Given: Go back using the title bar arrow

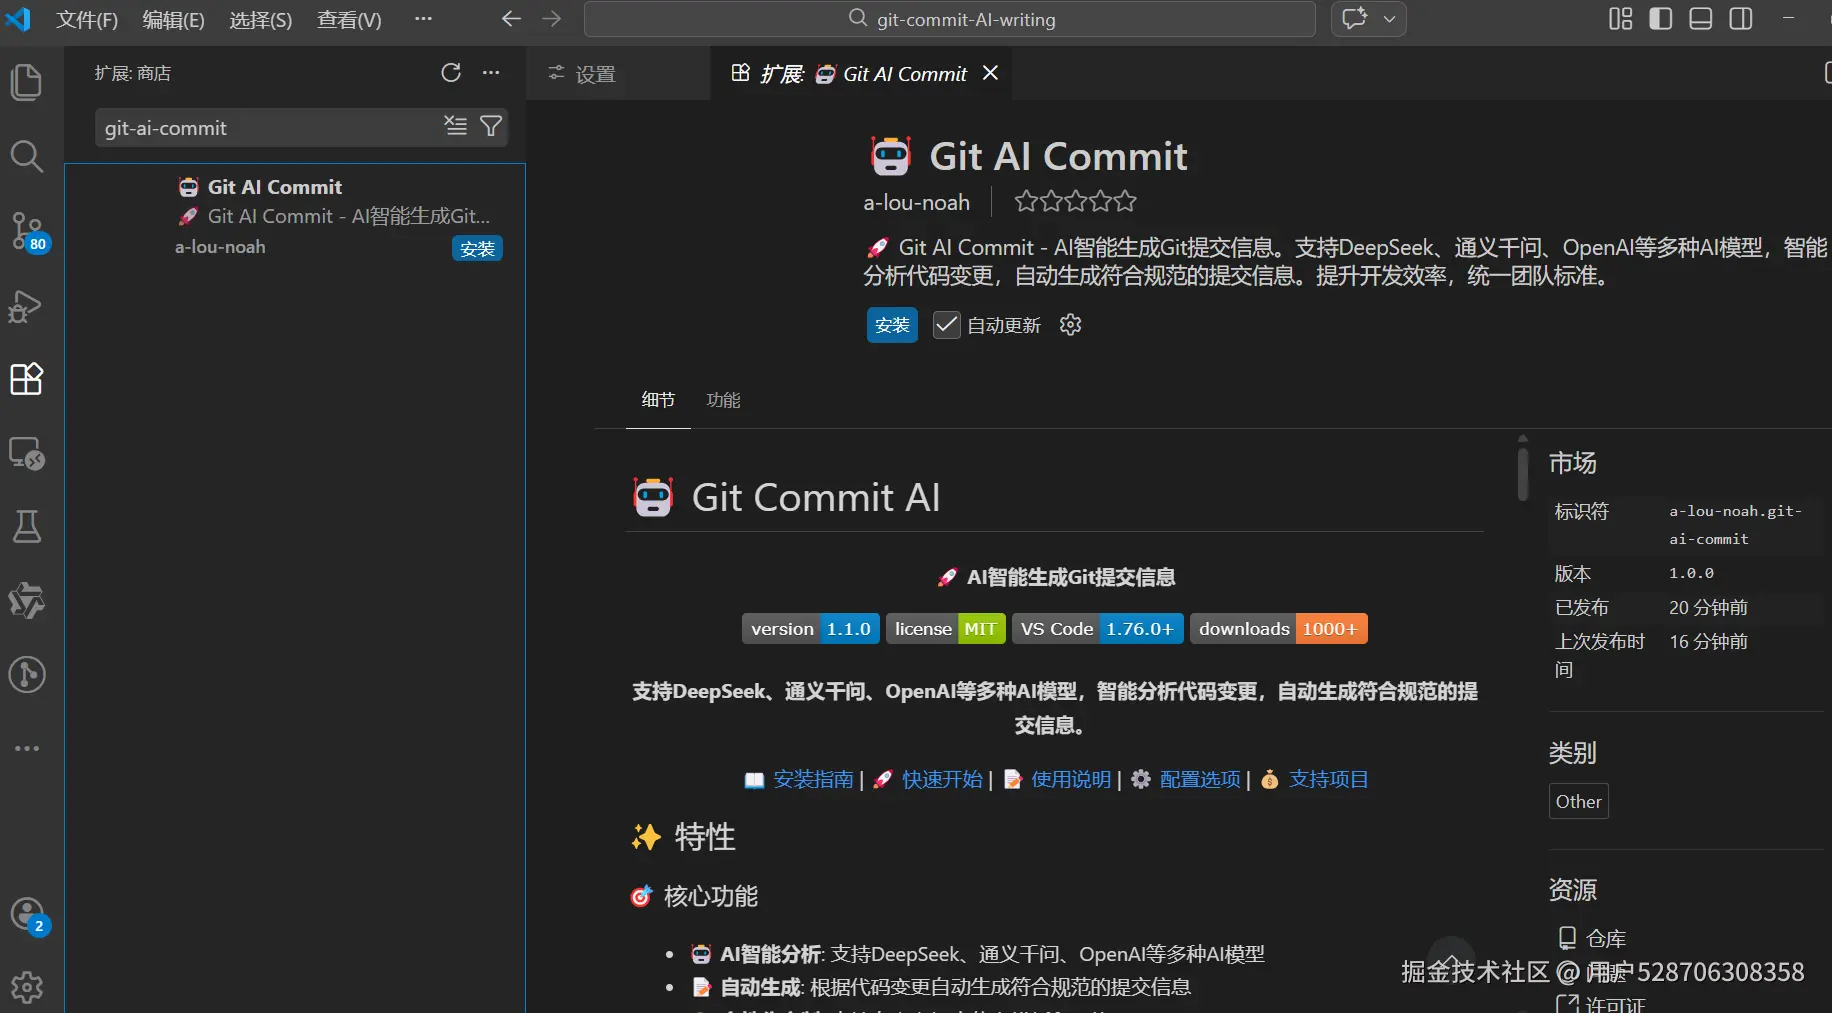Looking at the screenshot, I should coord(511,19).
